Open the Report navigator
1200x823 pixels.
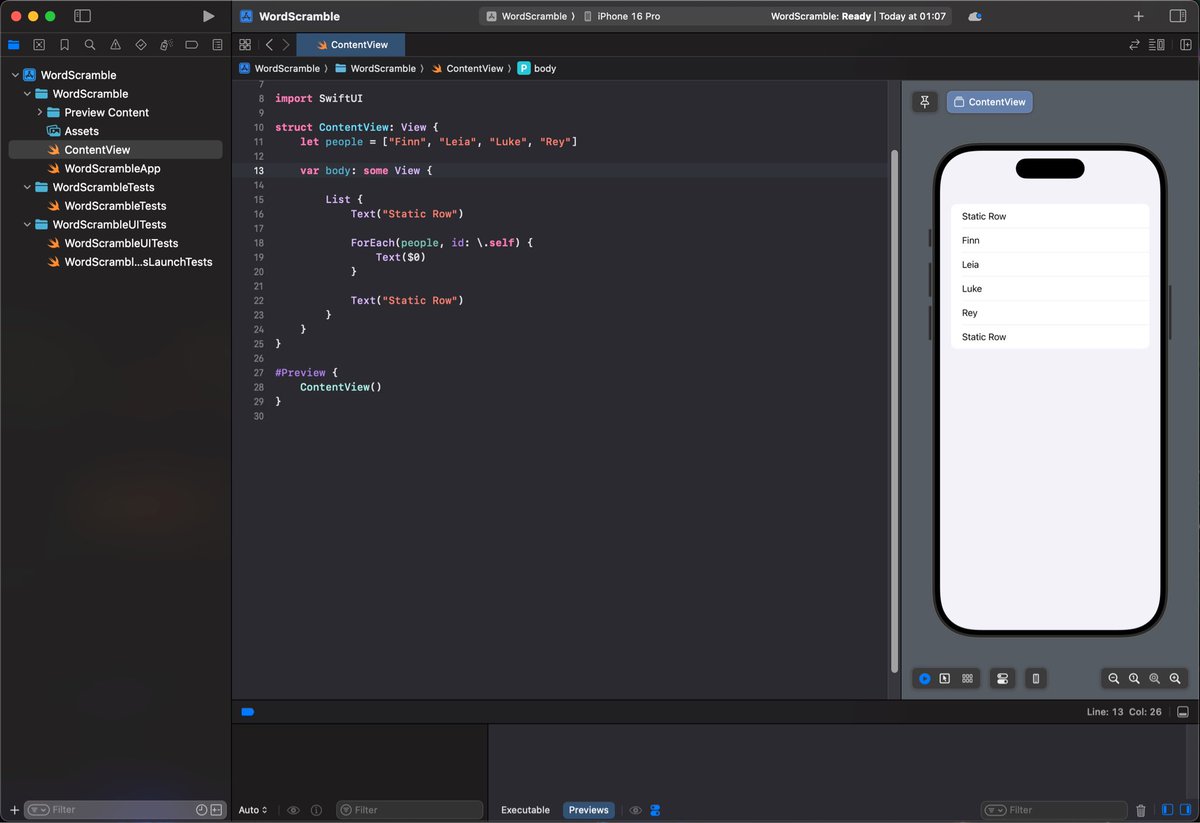(218, 45)
